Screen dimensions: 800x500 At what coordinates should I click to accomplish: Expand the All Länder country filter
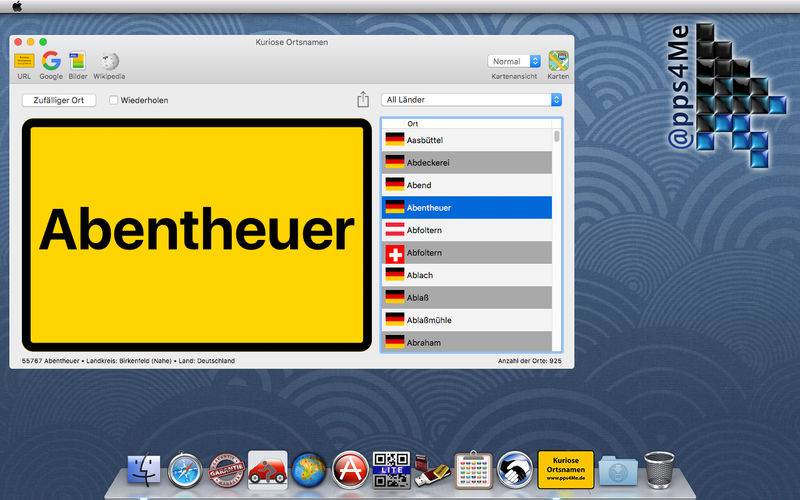471,100
